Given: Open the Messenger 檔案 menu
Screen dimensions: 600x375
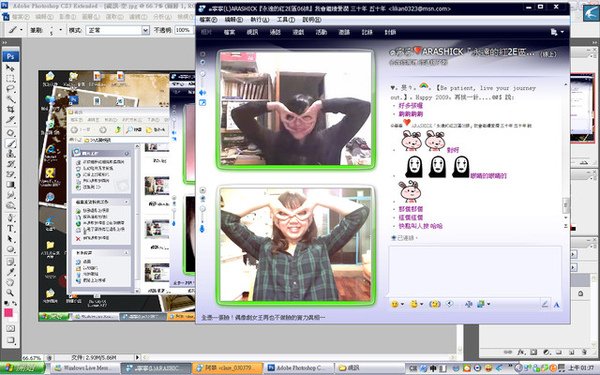Looking at the screenshot, I should click(x=208, y=20).
